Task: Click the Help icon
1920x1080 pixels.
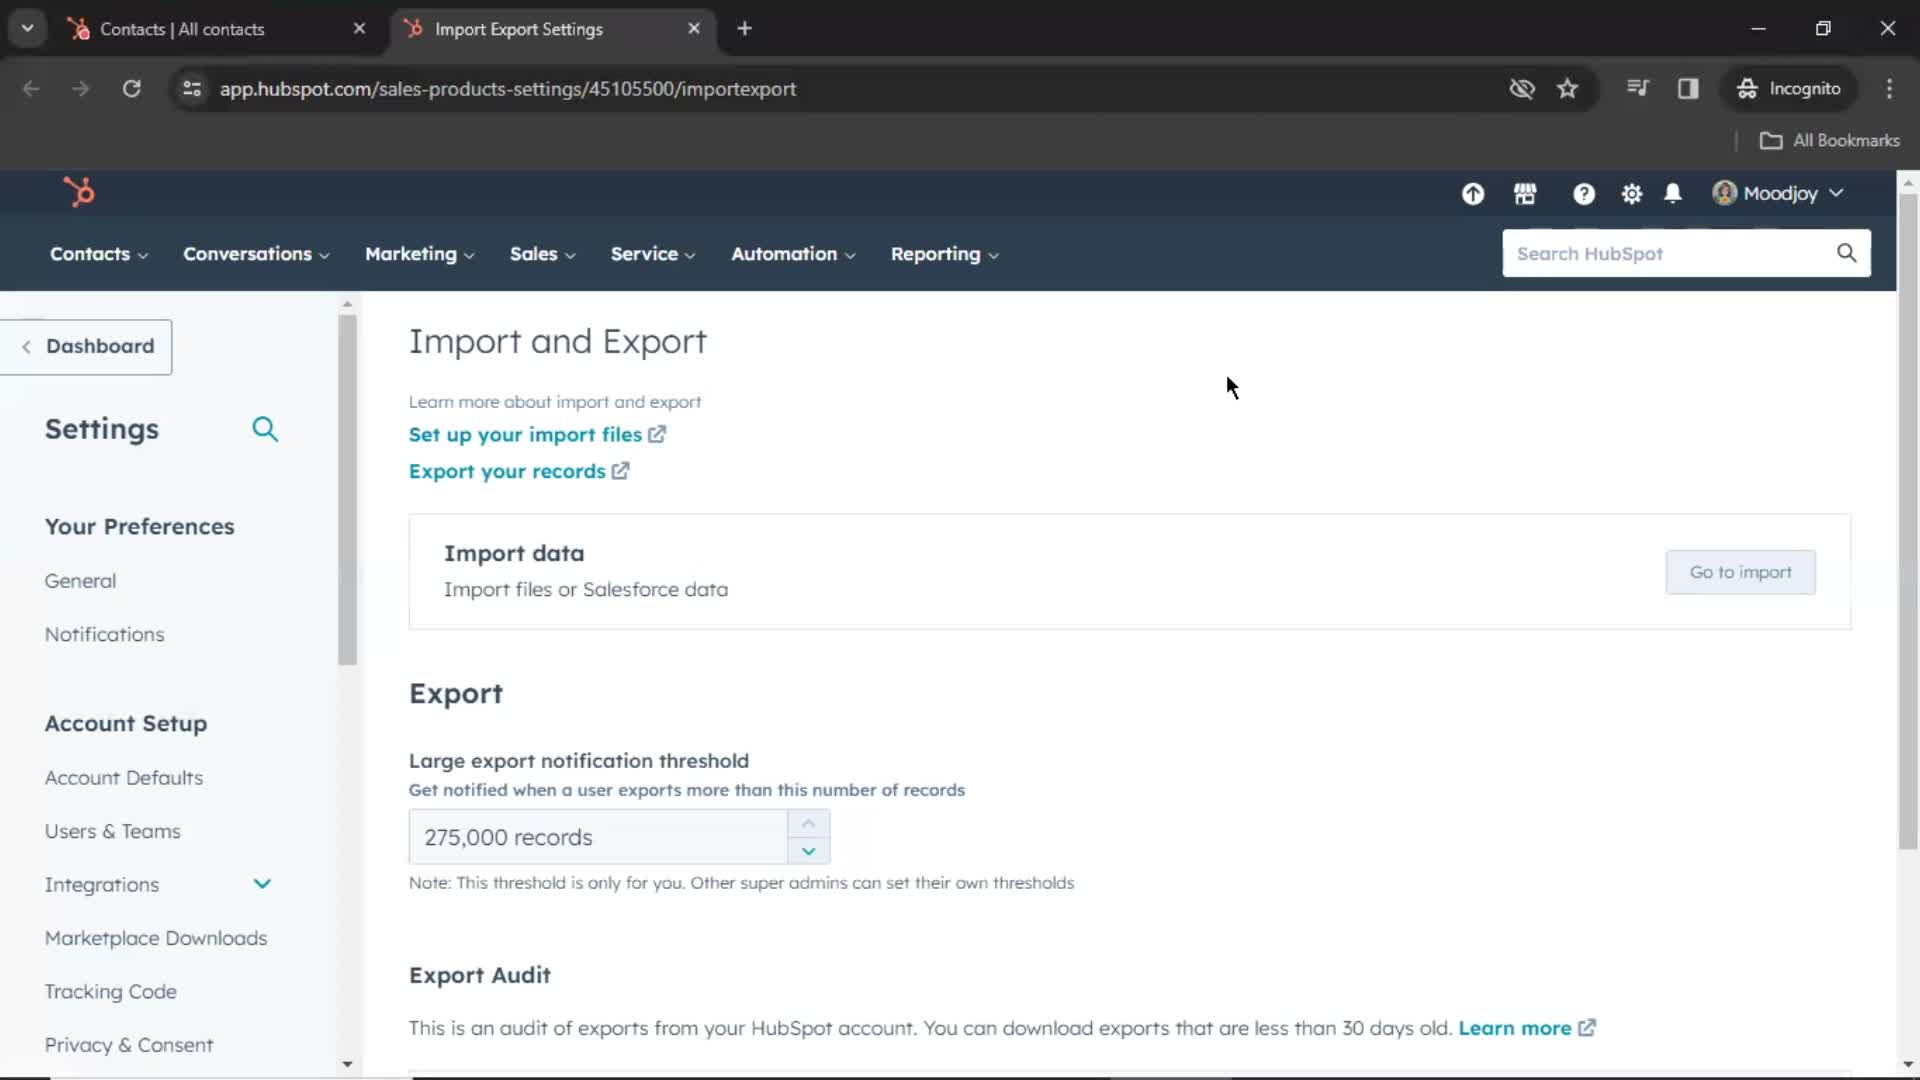Action: 1582,193
